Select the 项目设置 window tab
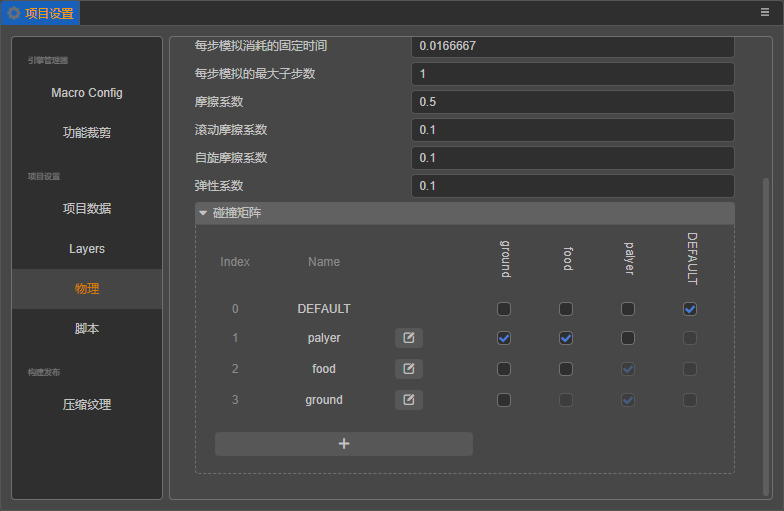This screenshot has width=784, height=511. tap(40, 13)
